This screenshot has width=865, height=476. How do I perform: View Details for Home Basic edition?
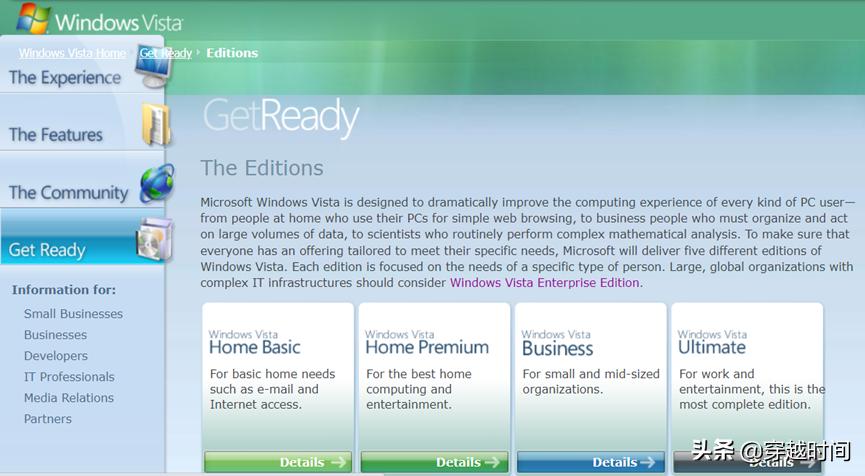pos(278,462)
